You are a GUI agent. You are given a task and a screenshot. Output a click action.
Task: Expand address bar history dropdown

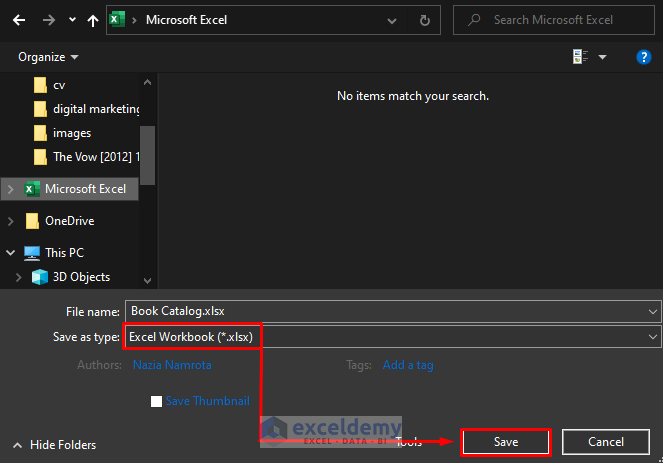pos(392,20)
